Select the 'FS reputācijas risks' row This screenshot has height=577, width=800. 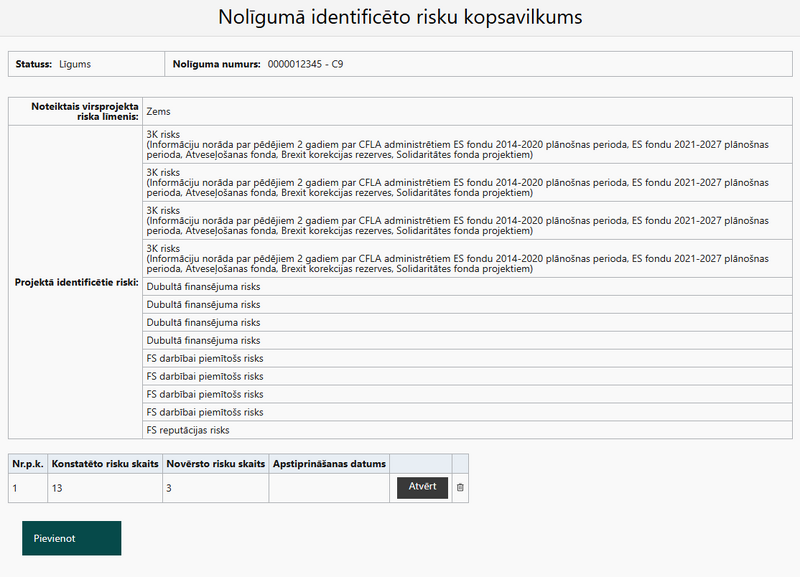[x=188, y=430]
